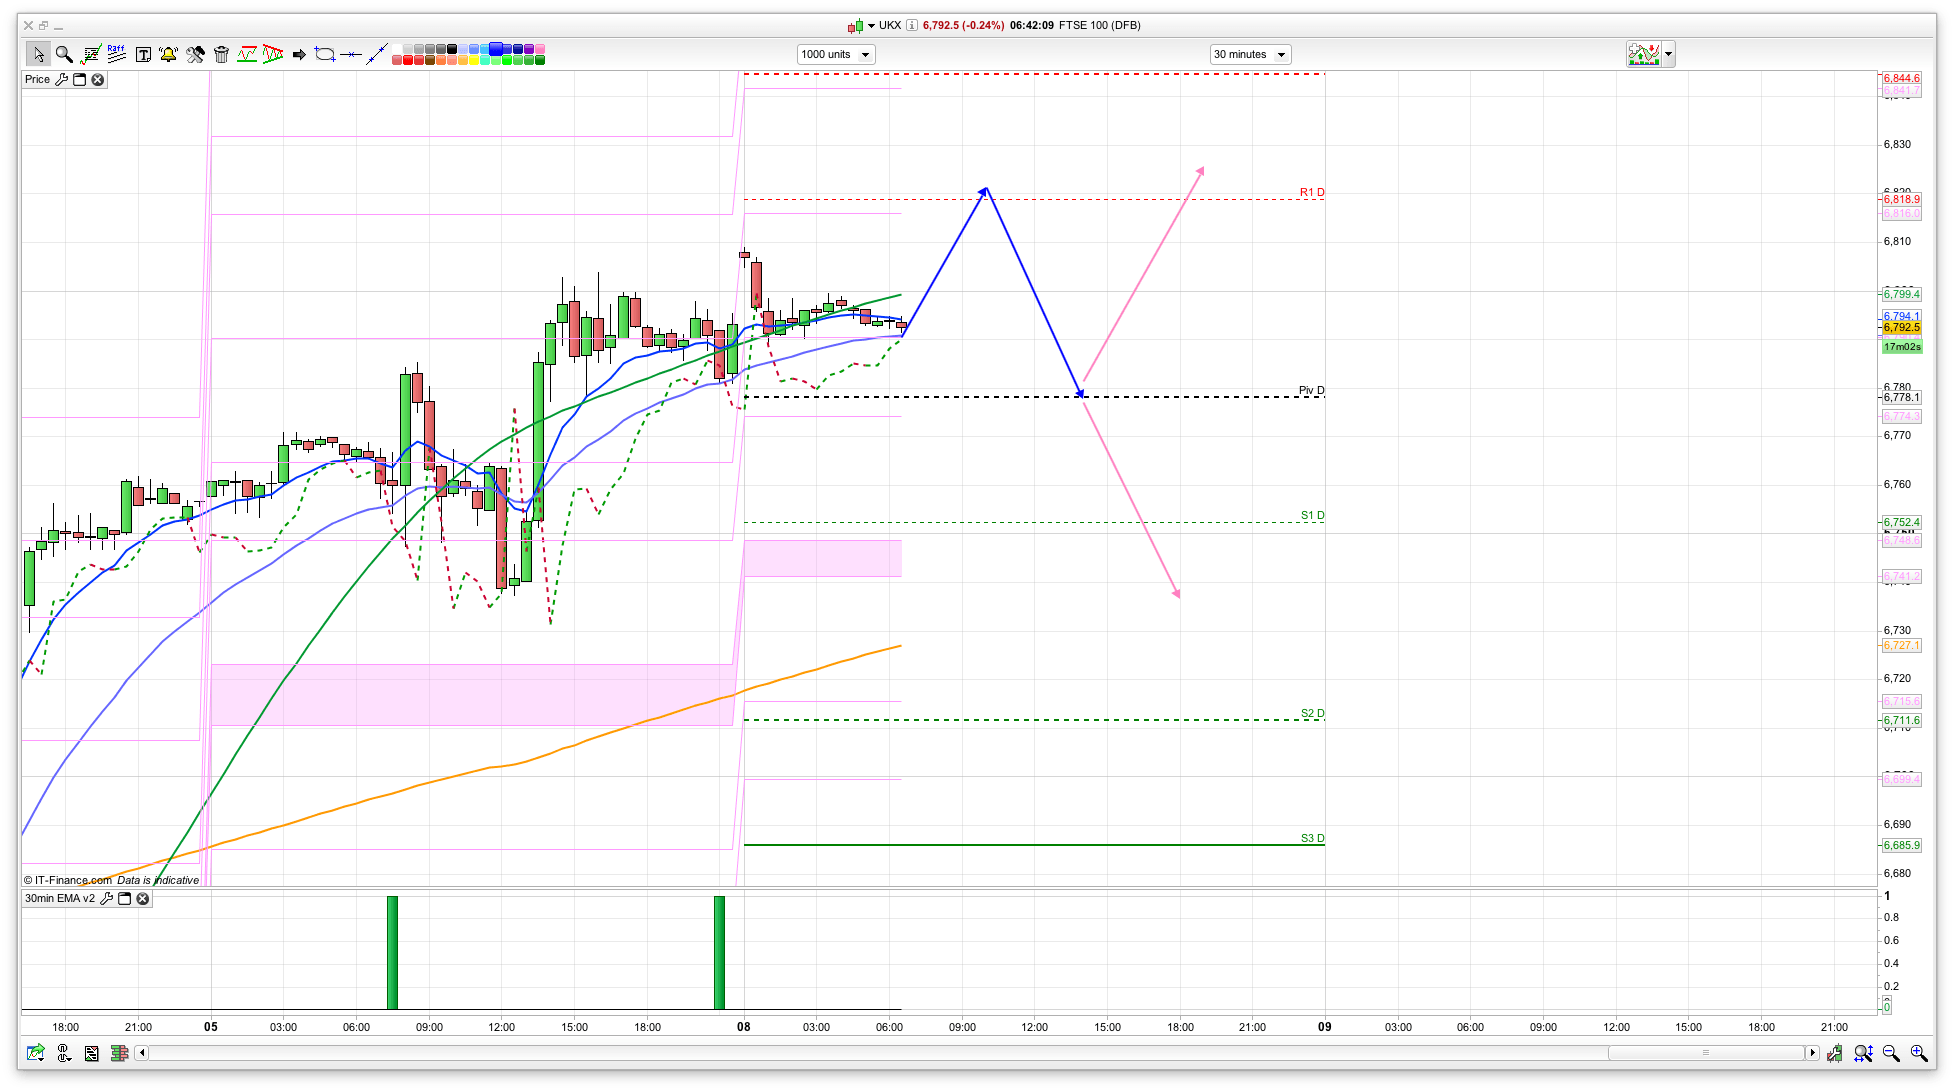Click the Piv D pivot label
Viewport: 1954px width, 1091px height.
click(1311, 390)
